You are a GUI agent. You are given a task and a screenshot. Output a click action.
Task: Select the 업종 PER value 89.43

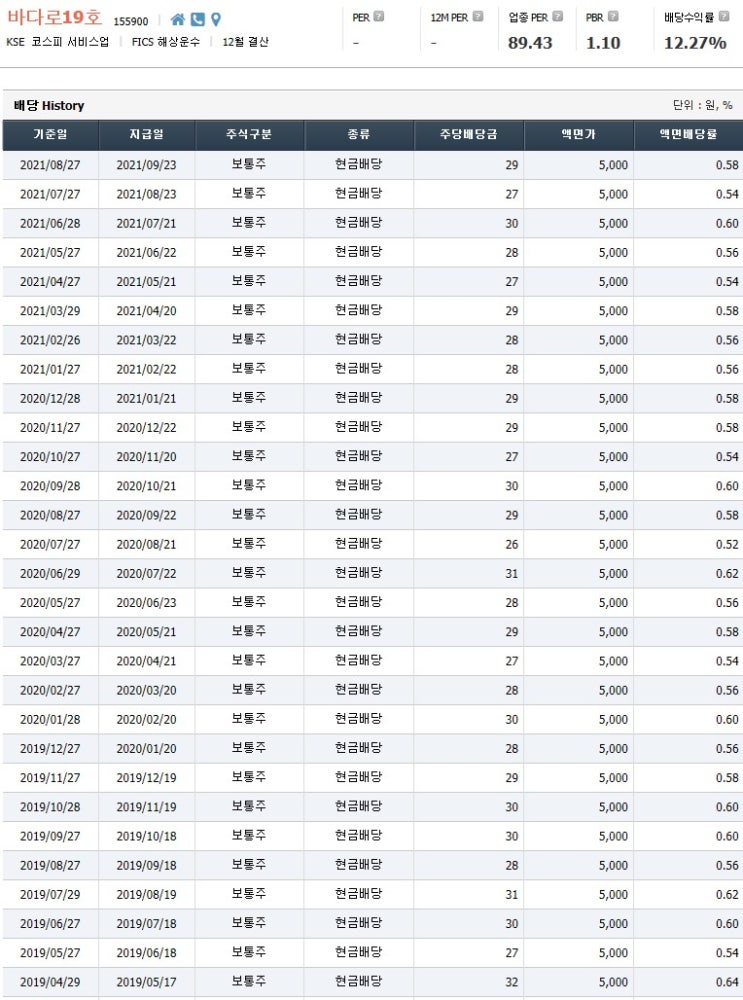(530, 43)
